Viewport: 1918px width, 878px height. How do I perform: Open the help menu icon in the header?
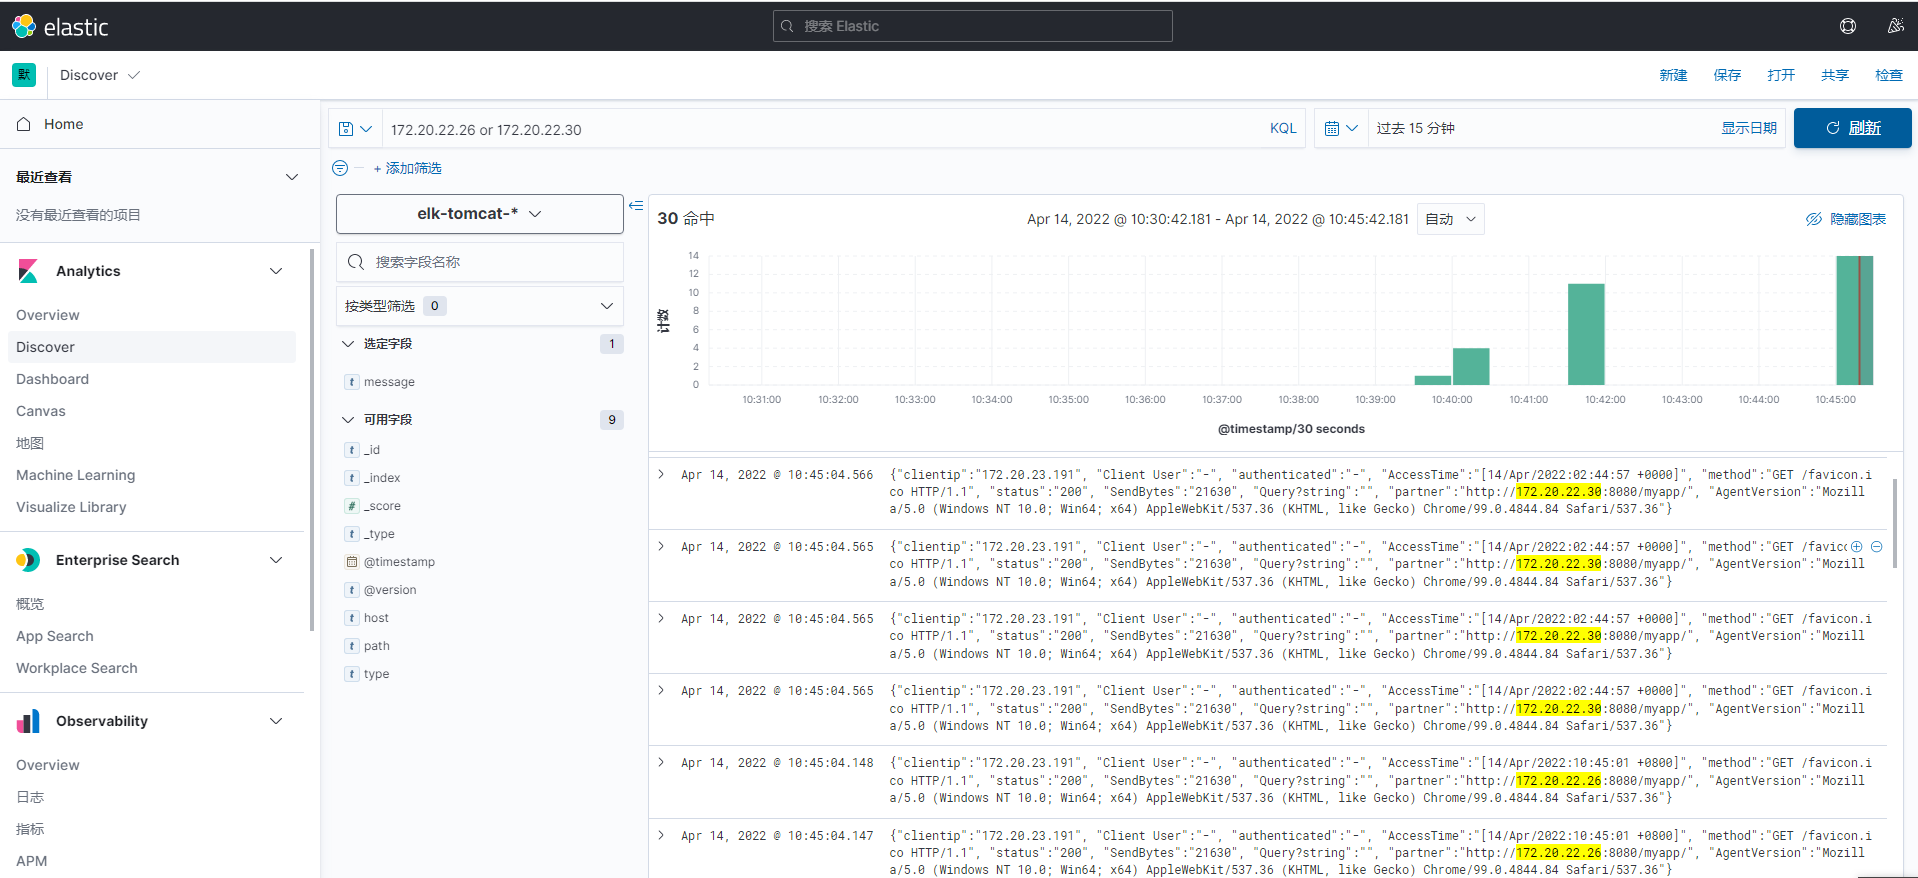coord(1848,26)
